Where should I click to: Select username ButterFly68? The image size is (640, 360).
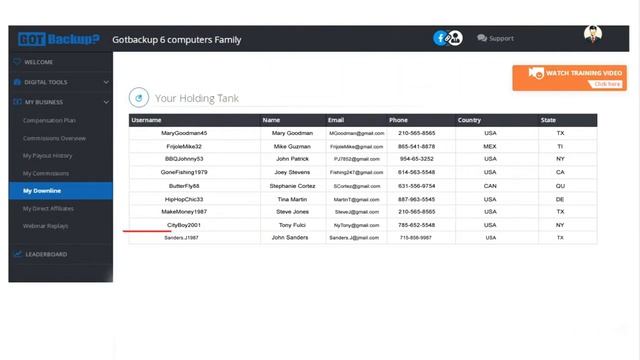click(x=184, y=186)
